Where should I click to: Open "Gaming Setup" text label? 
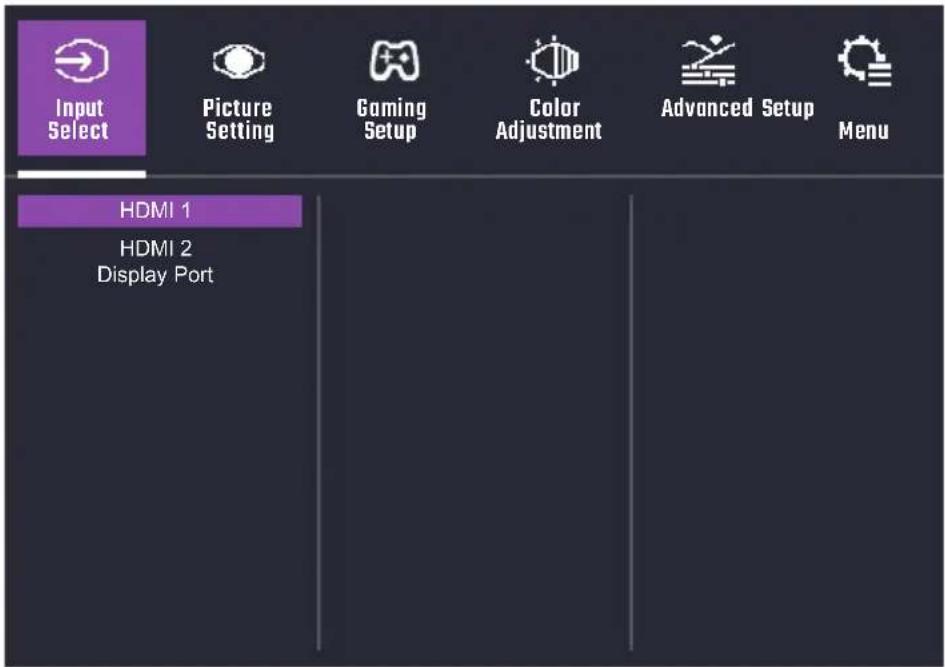391,119
